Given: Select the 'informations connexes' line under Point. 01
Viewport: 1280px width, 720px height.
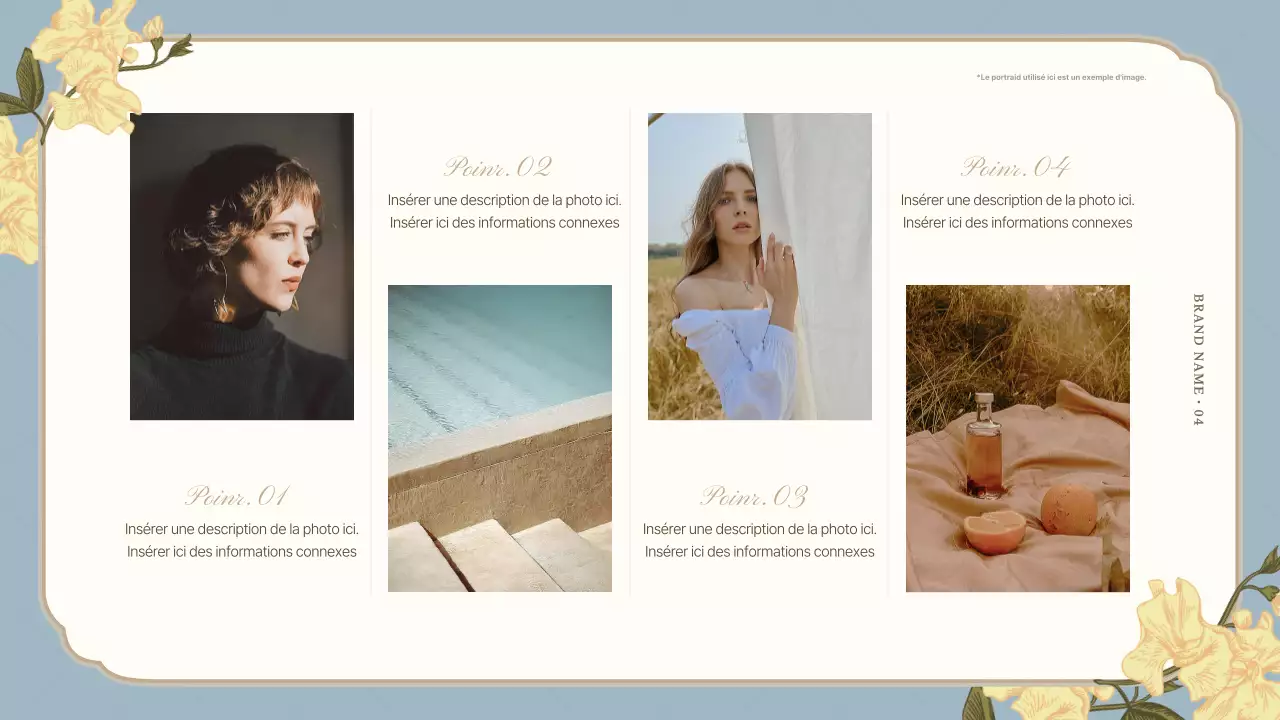Looking at the screenshot, I should (242, 552).
